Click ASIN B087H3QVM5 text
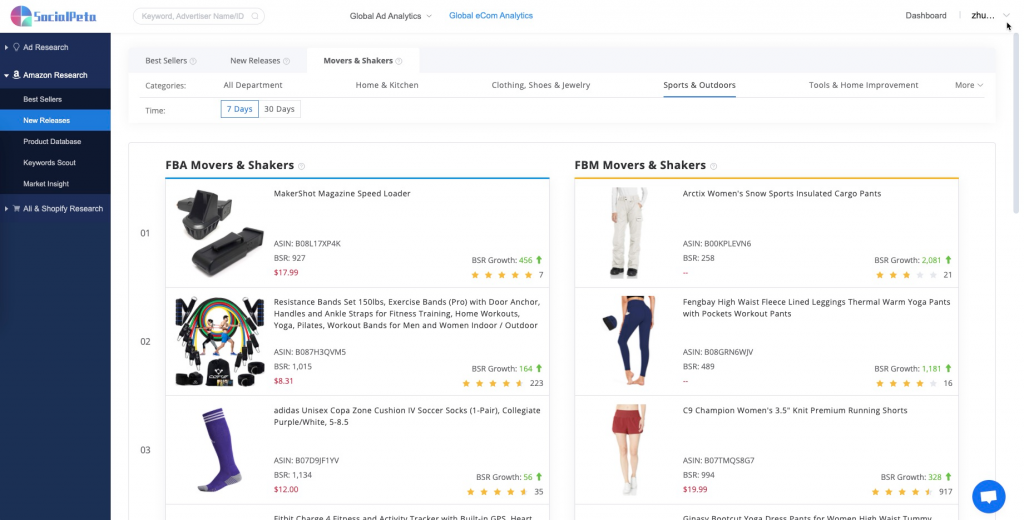Screen dimensions: 1024x520 coord(310,352)
